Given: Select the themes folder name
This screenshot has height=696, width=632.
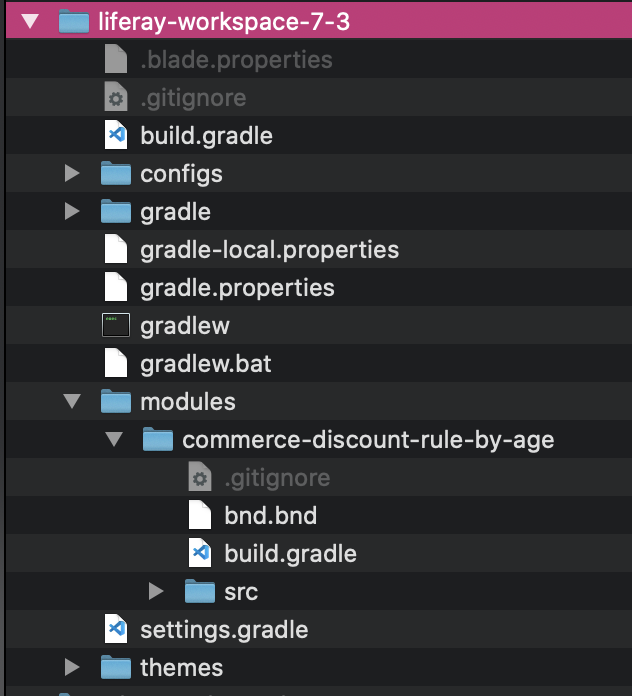Looking at the screenshot, I should pyautogui.click(x=182, y=668).
